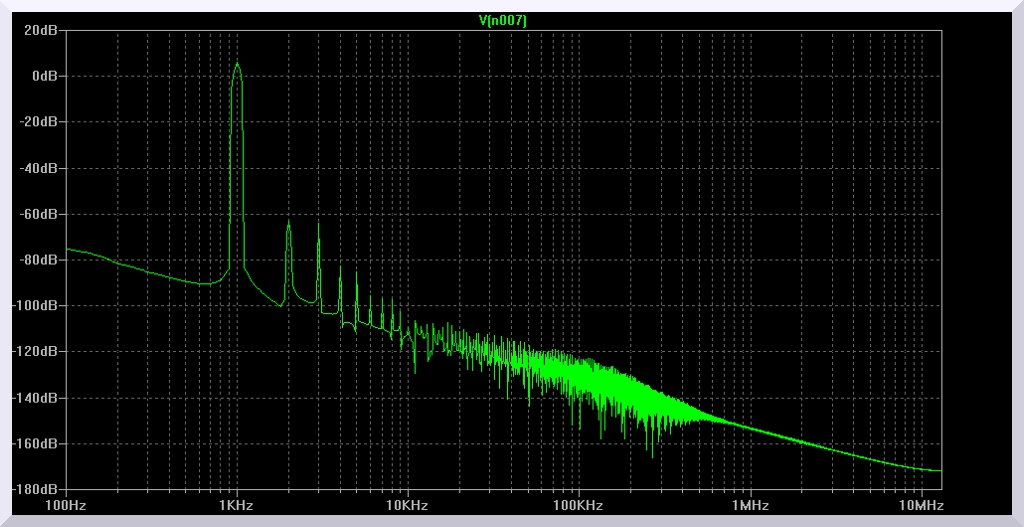Click the -60dB tick label

[x=43, y=214]
